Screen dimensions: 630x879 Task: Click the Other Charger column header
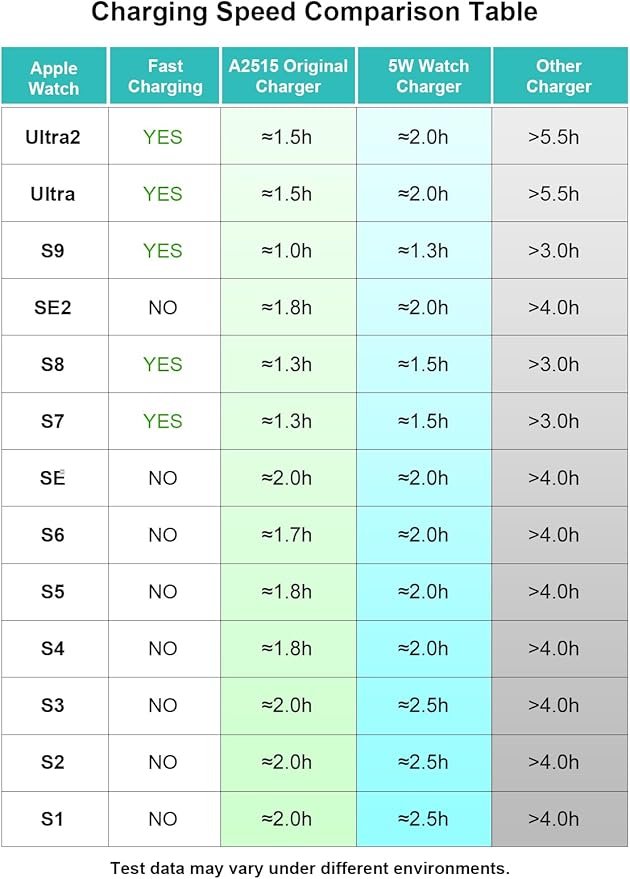[x=559, y=77]
